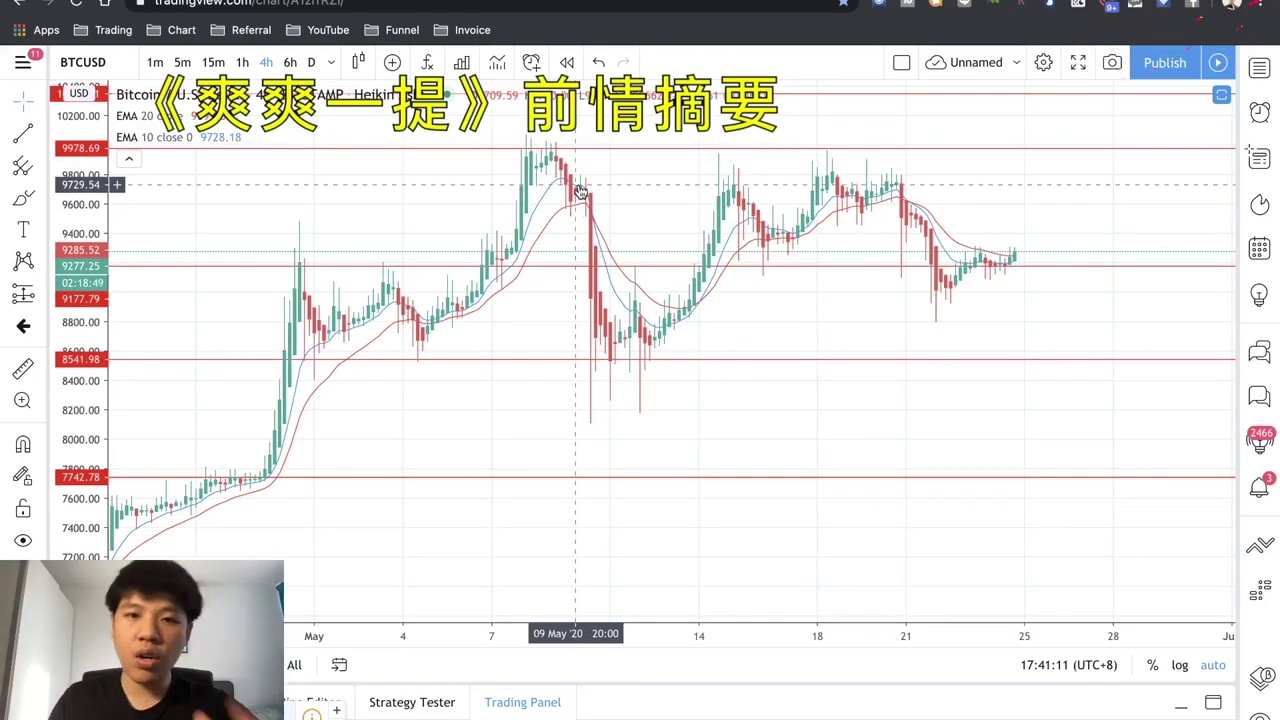Switch to the 6h timeframe
This screenshot has width=1280, height=720.
tap(290, 63)
